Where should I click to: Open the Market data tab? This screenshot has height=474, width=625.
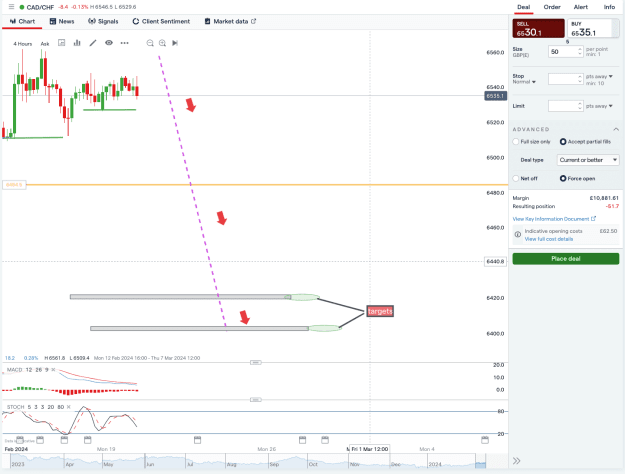click(230, 21)
